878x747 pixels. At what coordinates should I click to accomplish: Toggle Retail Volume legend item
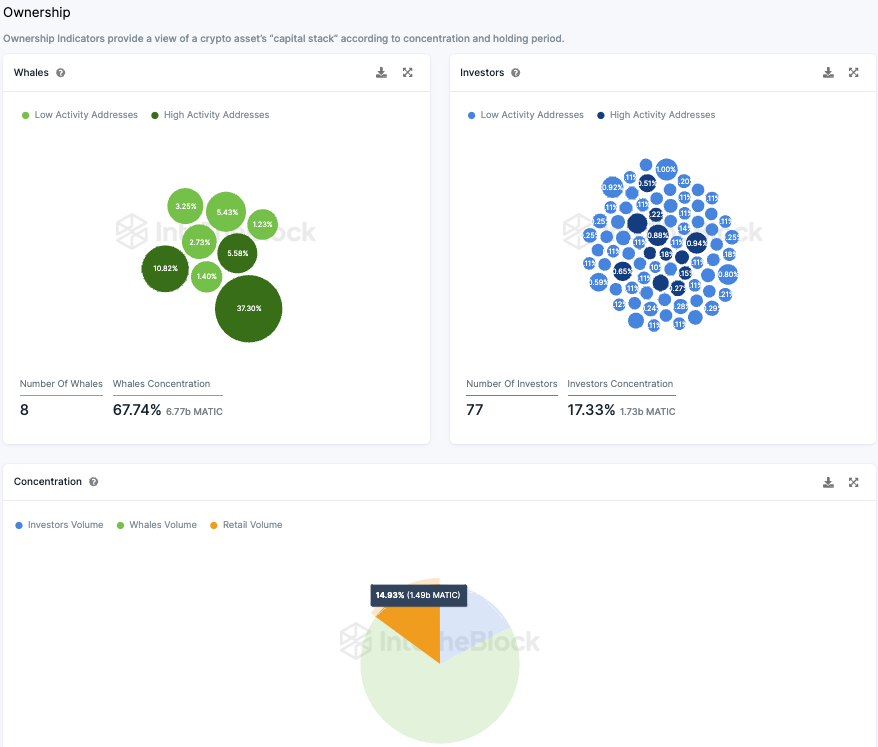click(x=246, y=525)
